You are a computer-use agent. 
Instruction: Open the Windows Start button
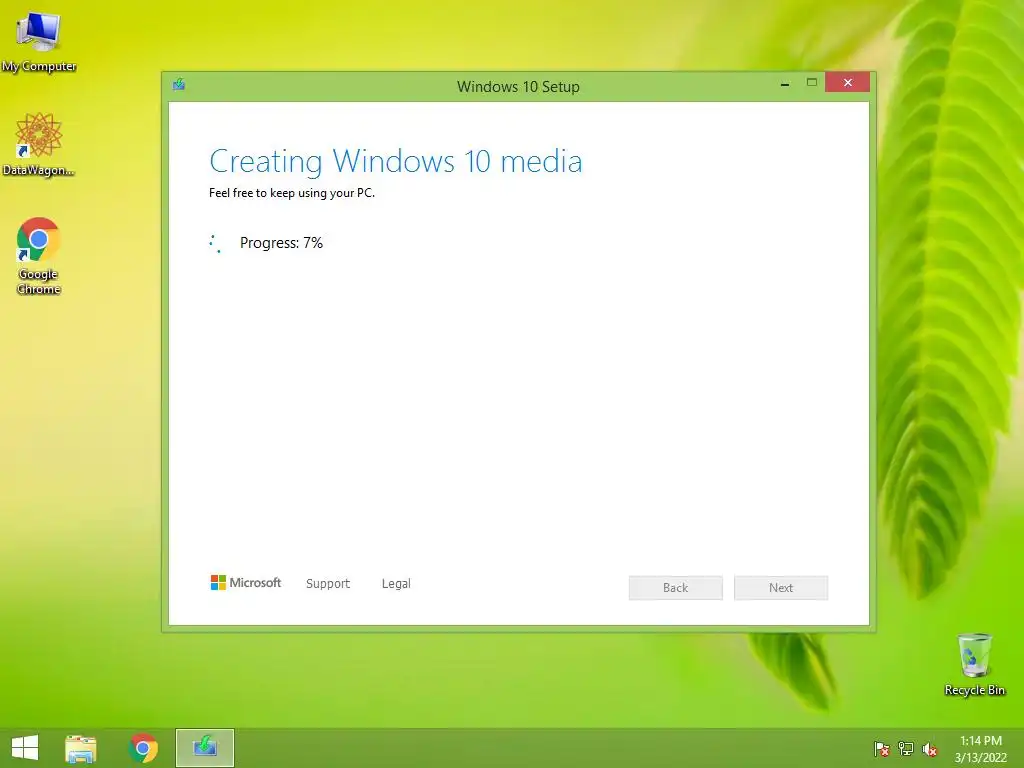tap(25, 748)
